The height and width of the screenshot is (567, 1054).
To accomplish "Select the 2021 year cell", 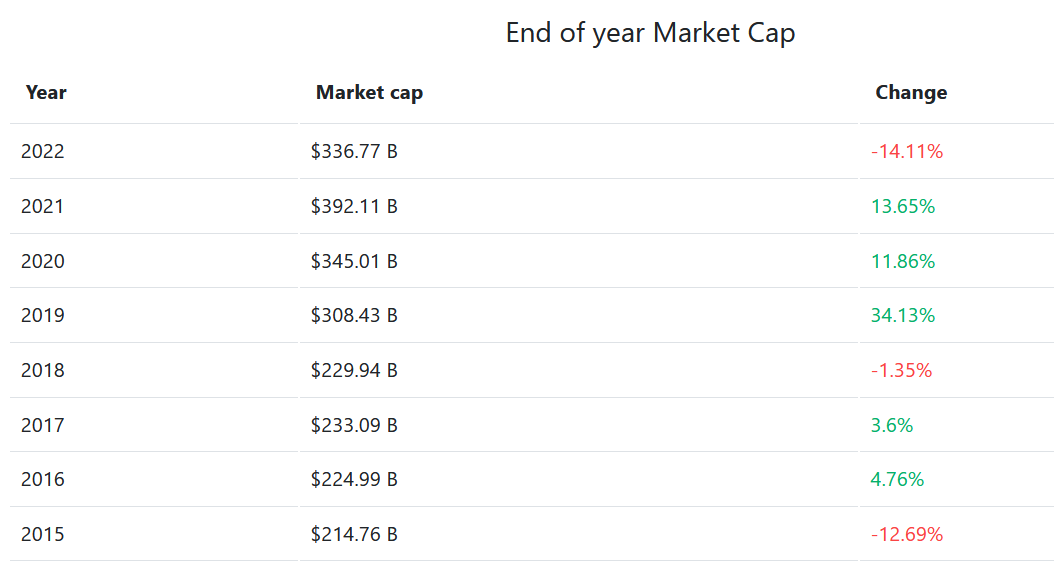I will 43,207.
